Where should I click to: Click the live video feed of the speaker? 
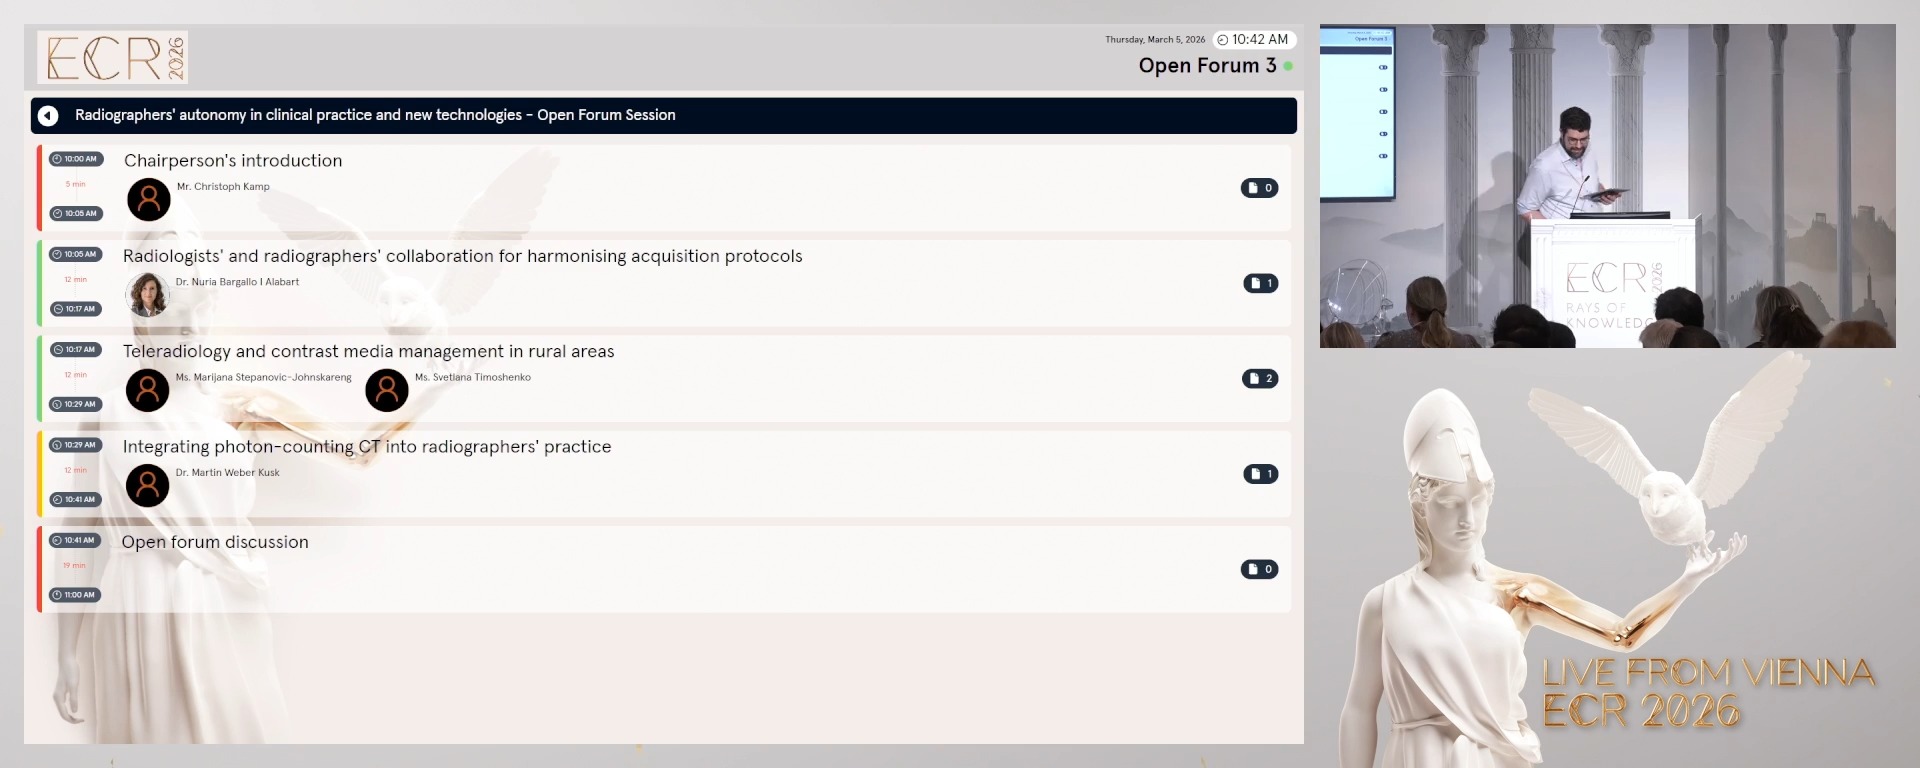[x=1607, y=186]
